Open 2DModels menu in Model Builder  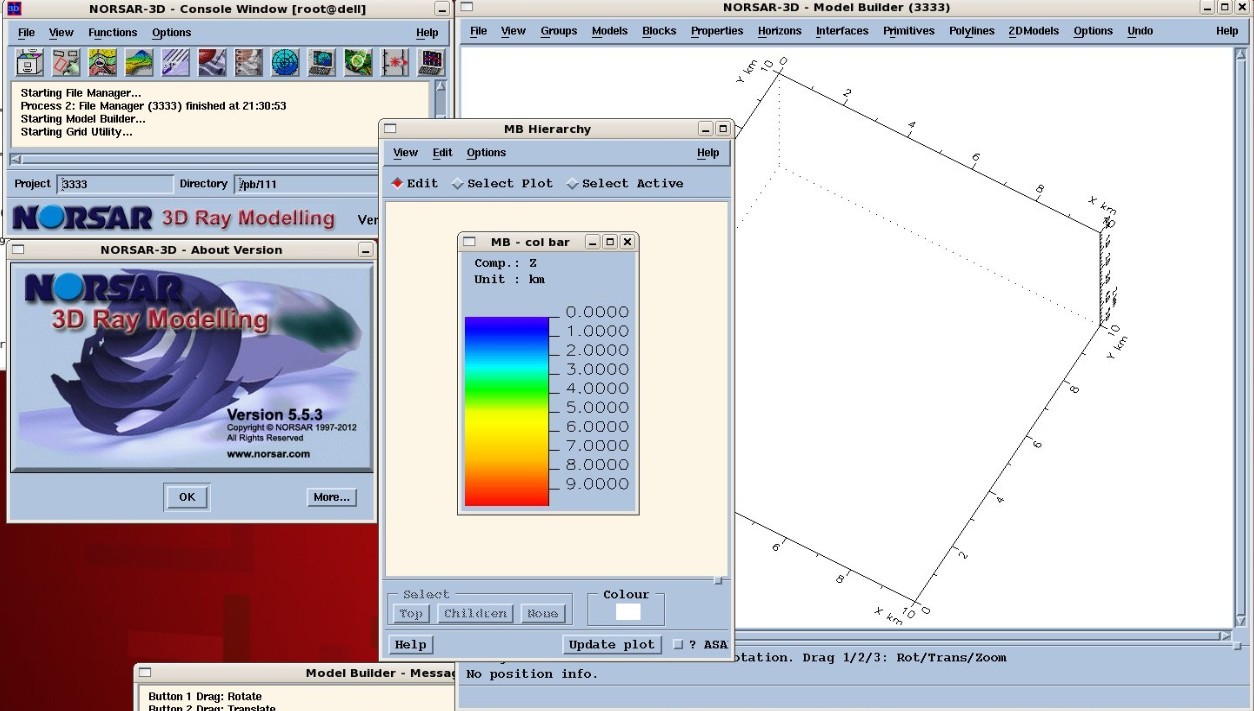tap(1033, 31)
